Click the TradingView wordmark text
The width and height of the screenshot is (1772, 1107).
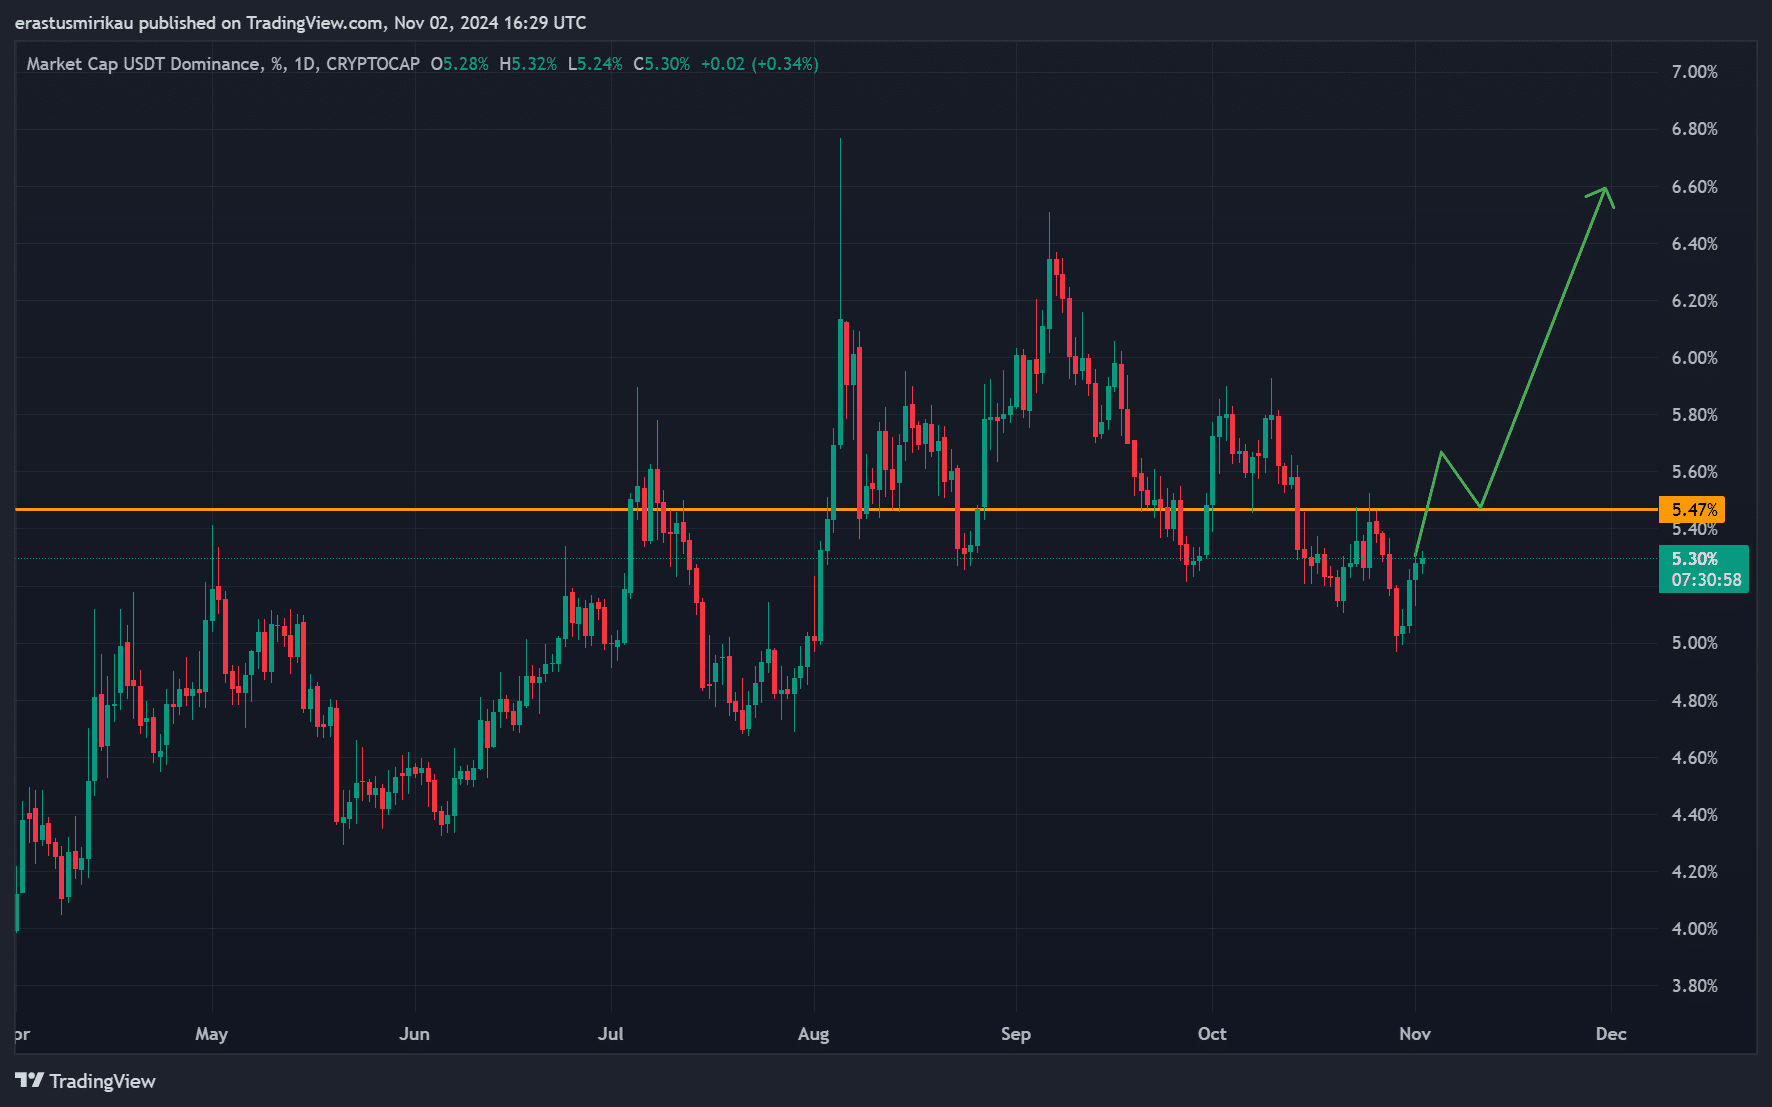pos(103,1081)
